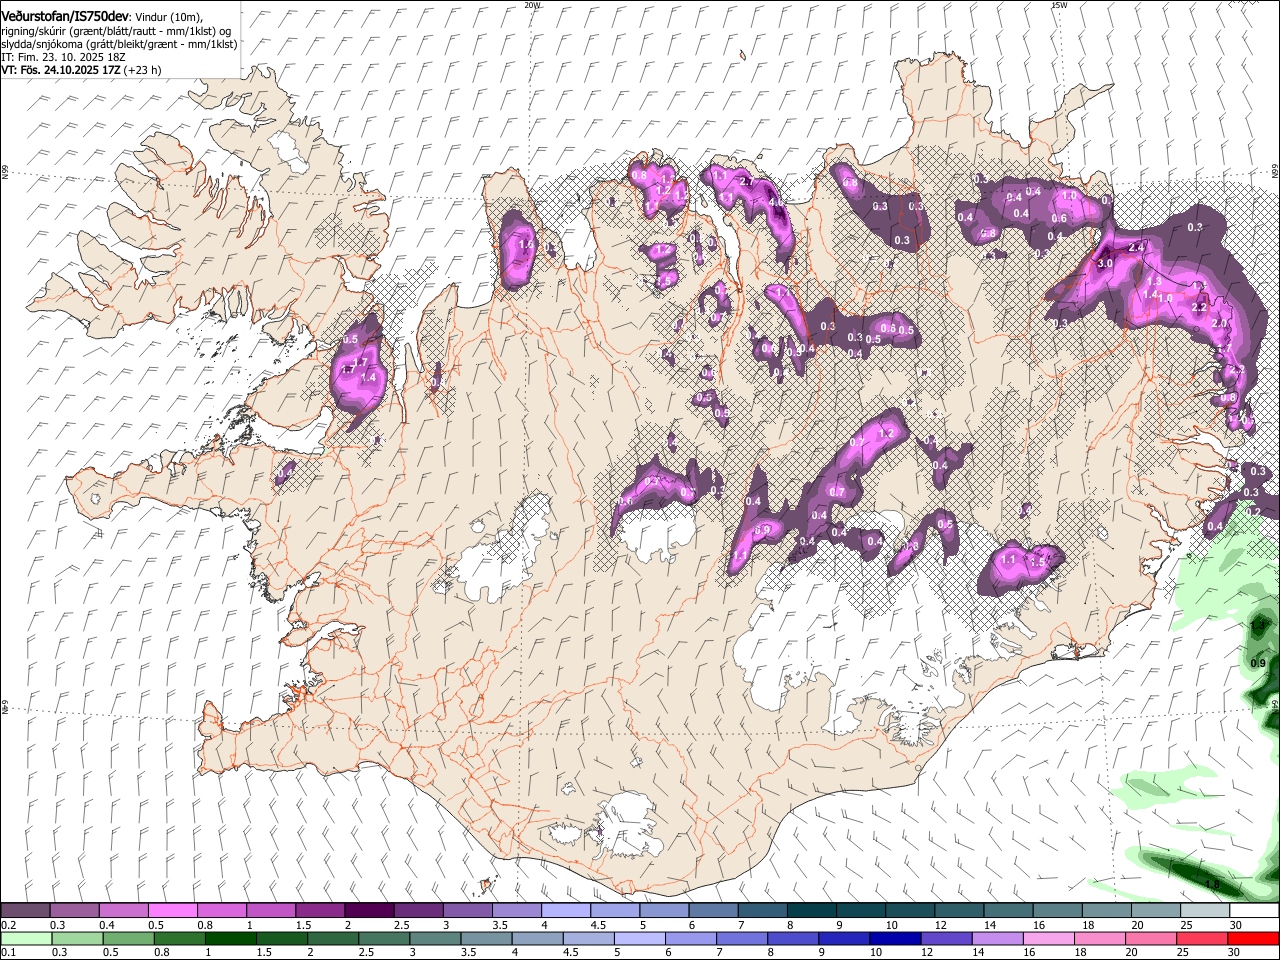Click the lower legend swatch between 25 and 30
Screen dimensions: 1280x960
coord(1203,939)
